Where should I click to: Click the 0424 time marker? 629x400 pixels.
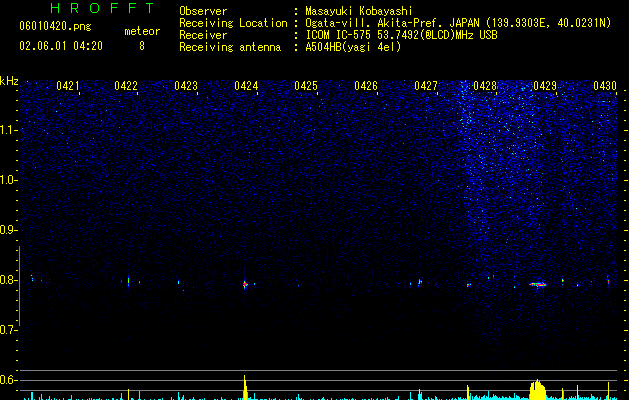point(246,86)
